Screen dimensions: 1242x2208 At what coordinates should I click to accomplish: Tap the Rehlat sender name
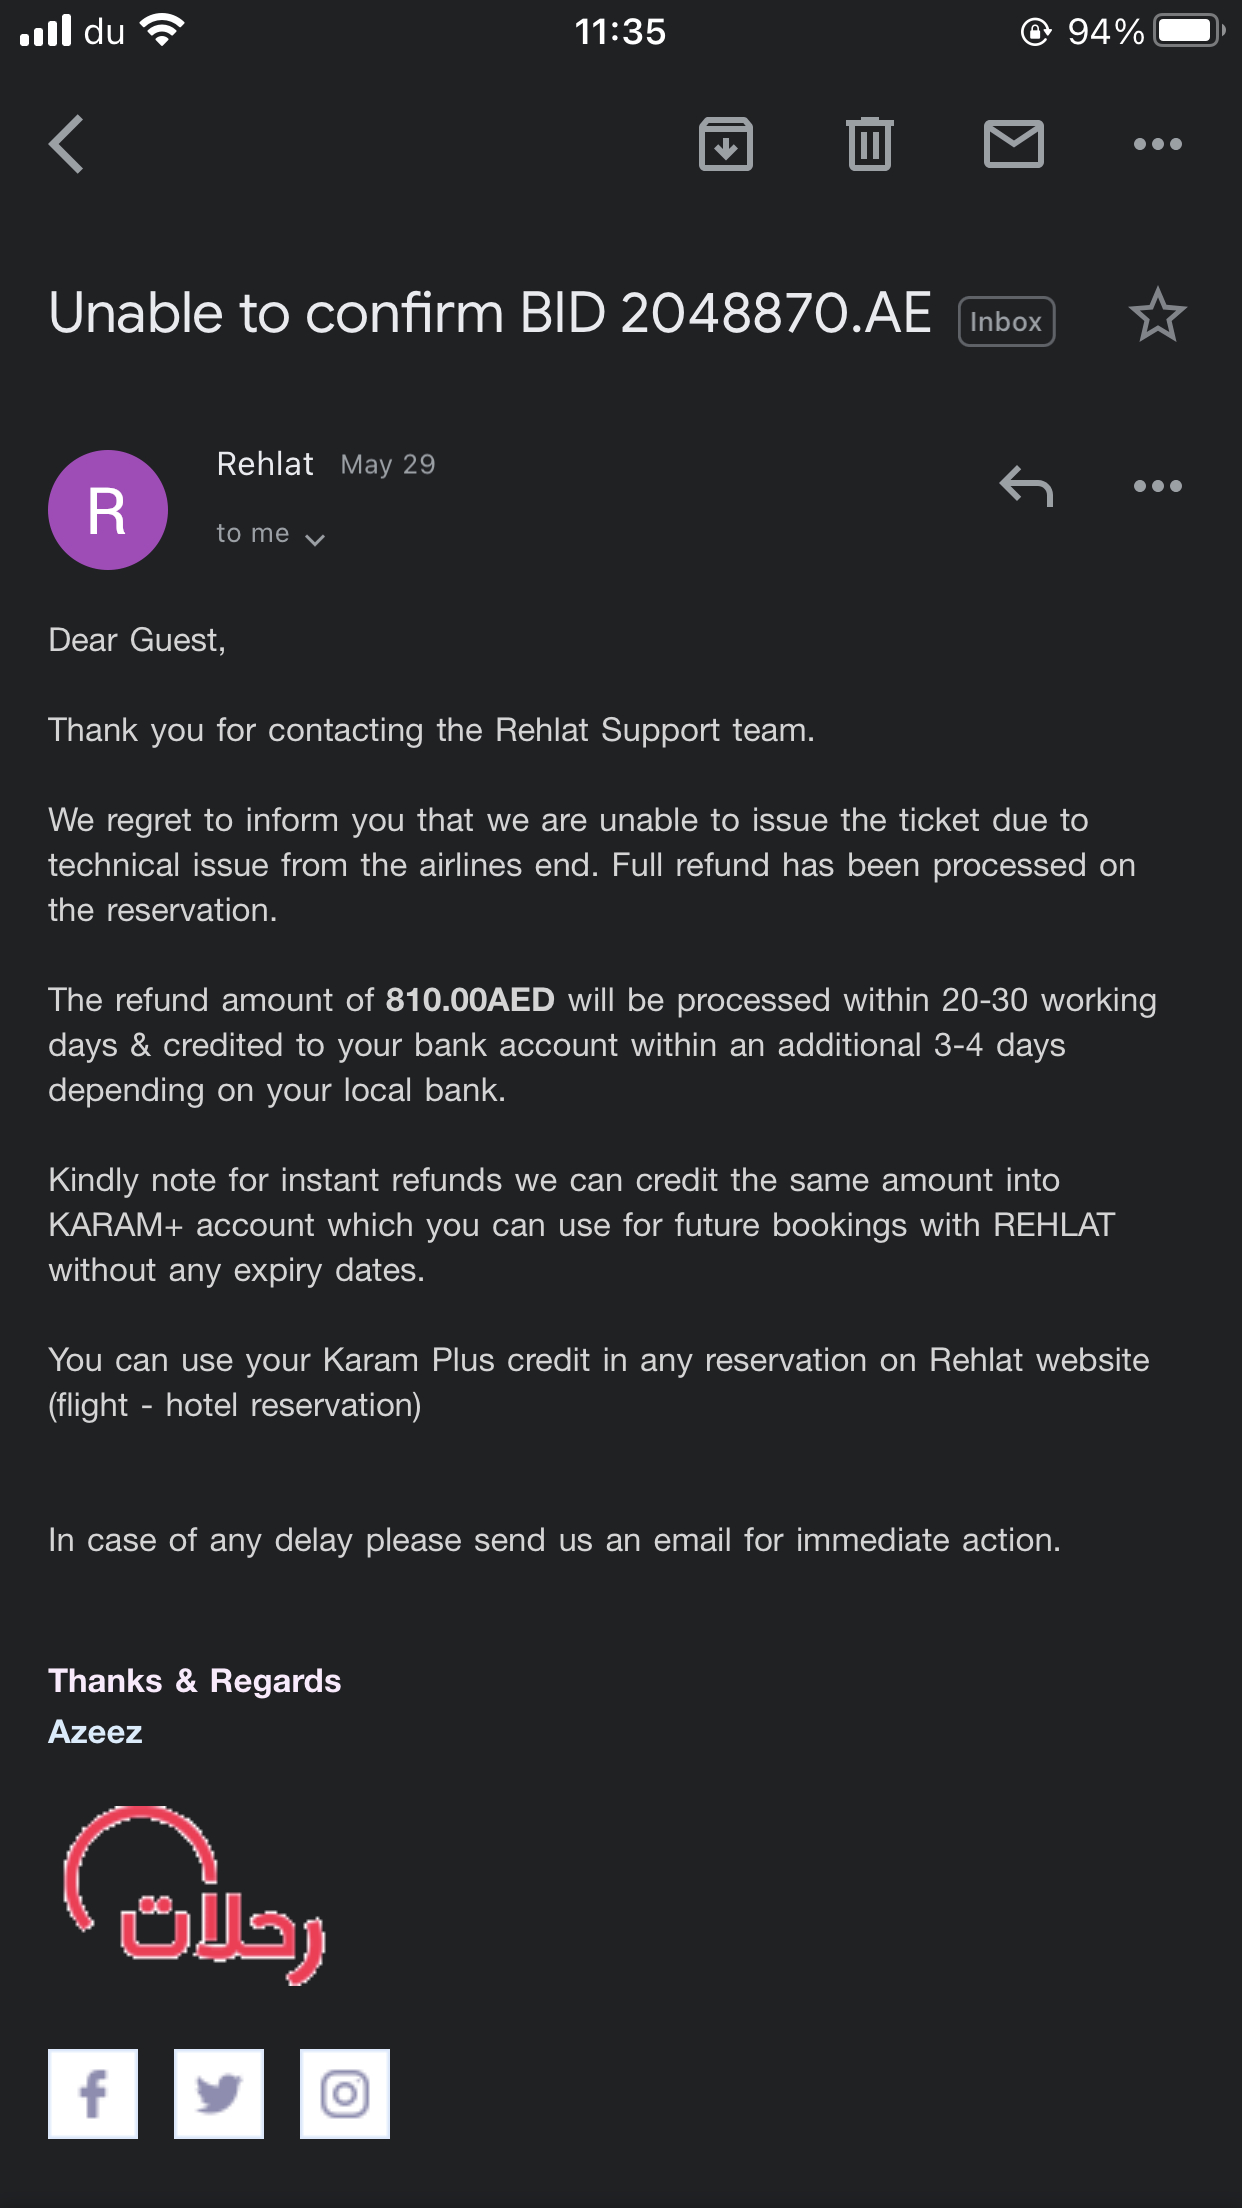[x=265, y=465]
